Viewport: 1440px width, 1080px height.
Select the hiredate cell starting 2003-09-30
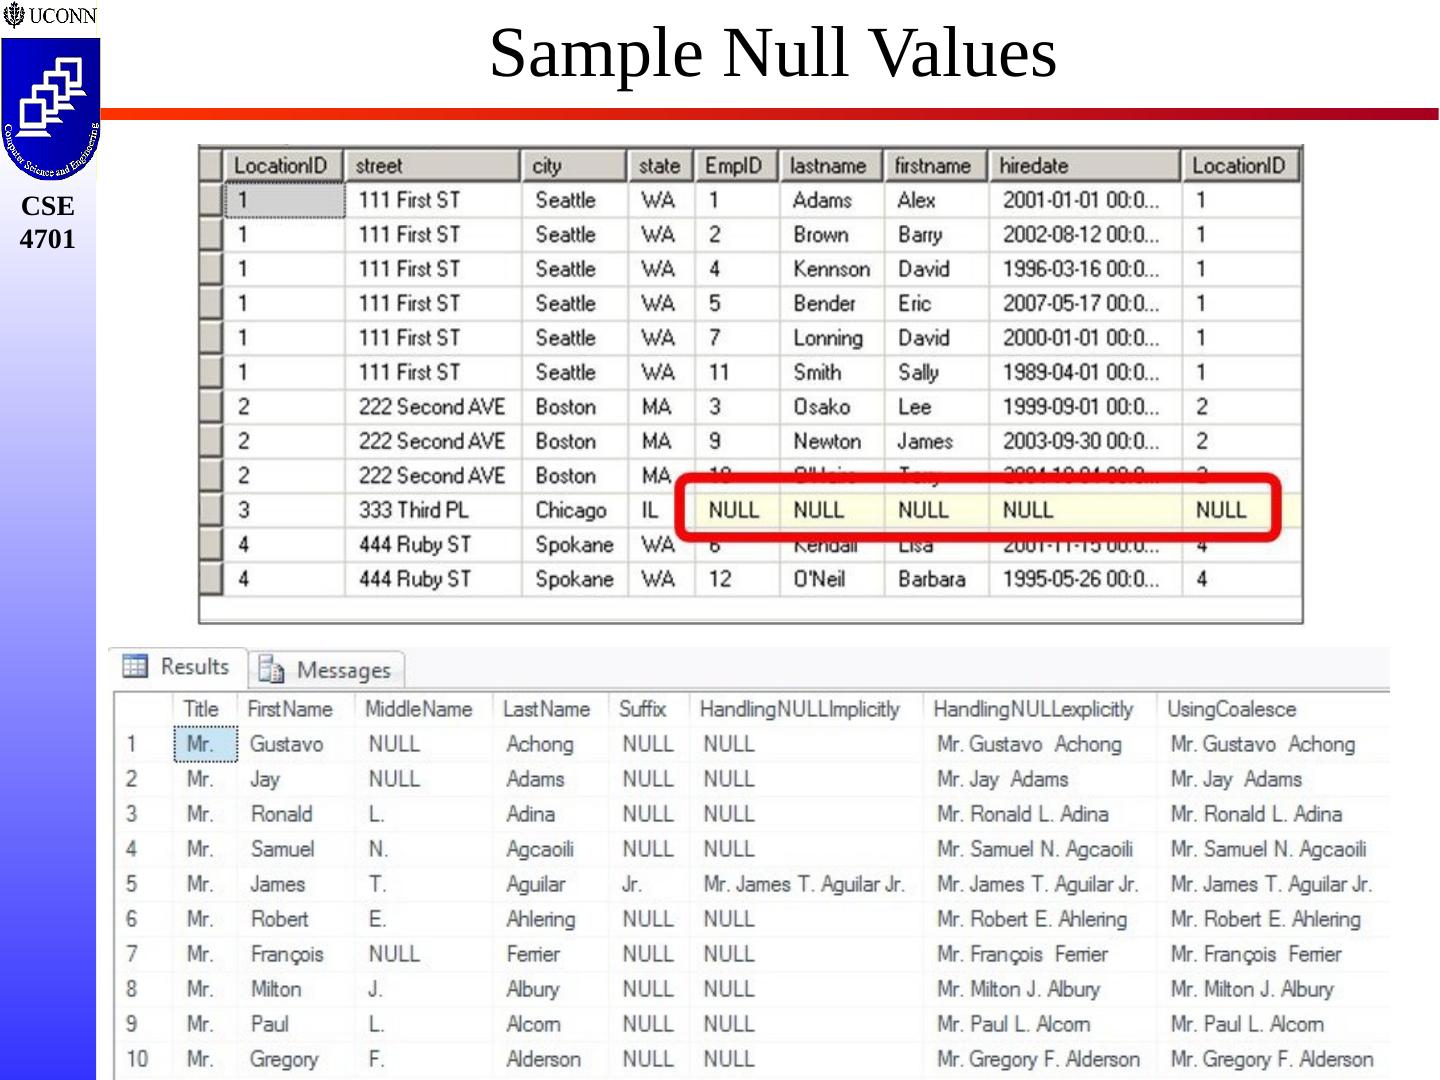(1085, 442)
